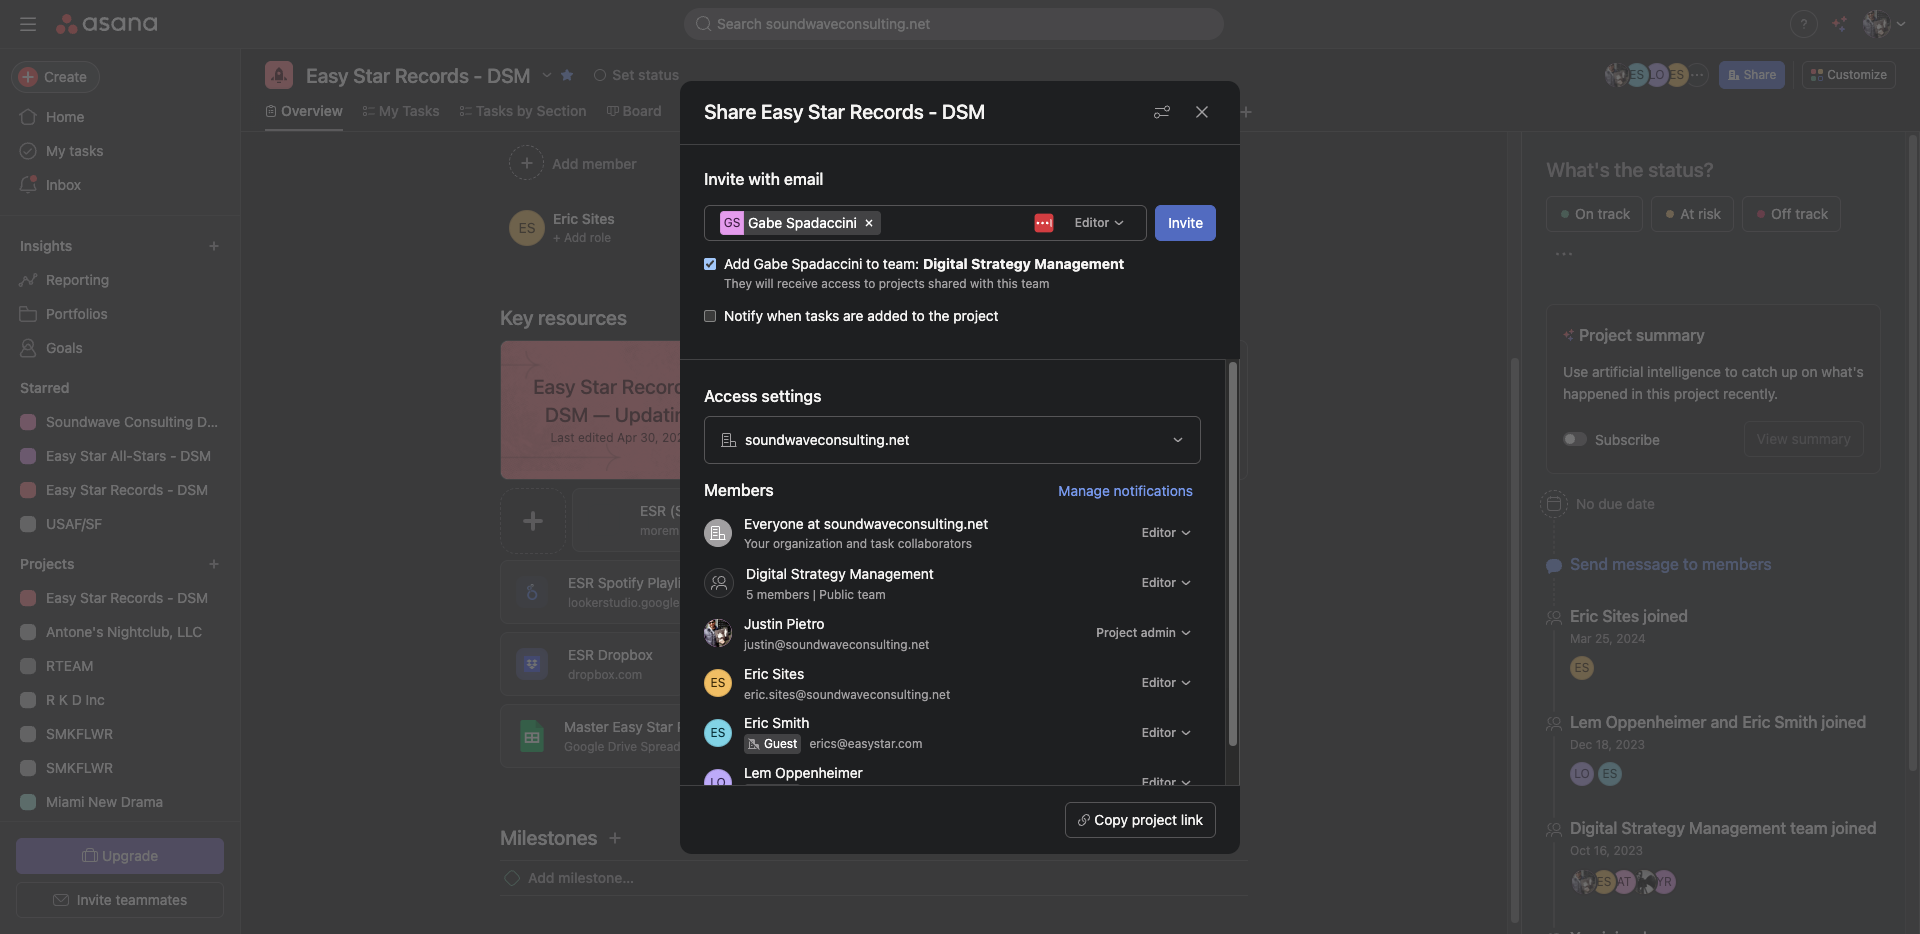Image resolution: width=1920 pixels, height=934 pixels.
Task: Click the red extension icon in email field
Action: [1043, 223]
